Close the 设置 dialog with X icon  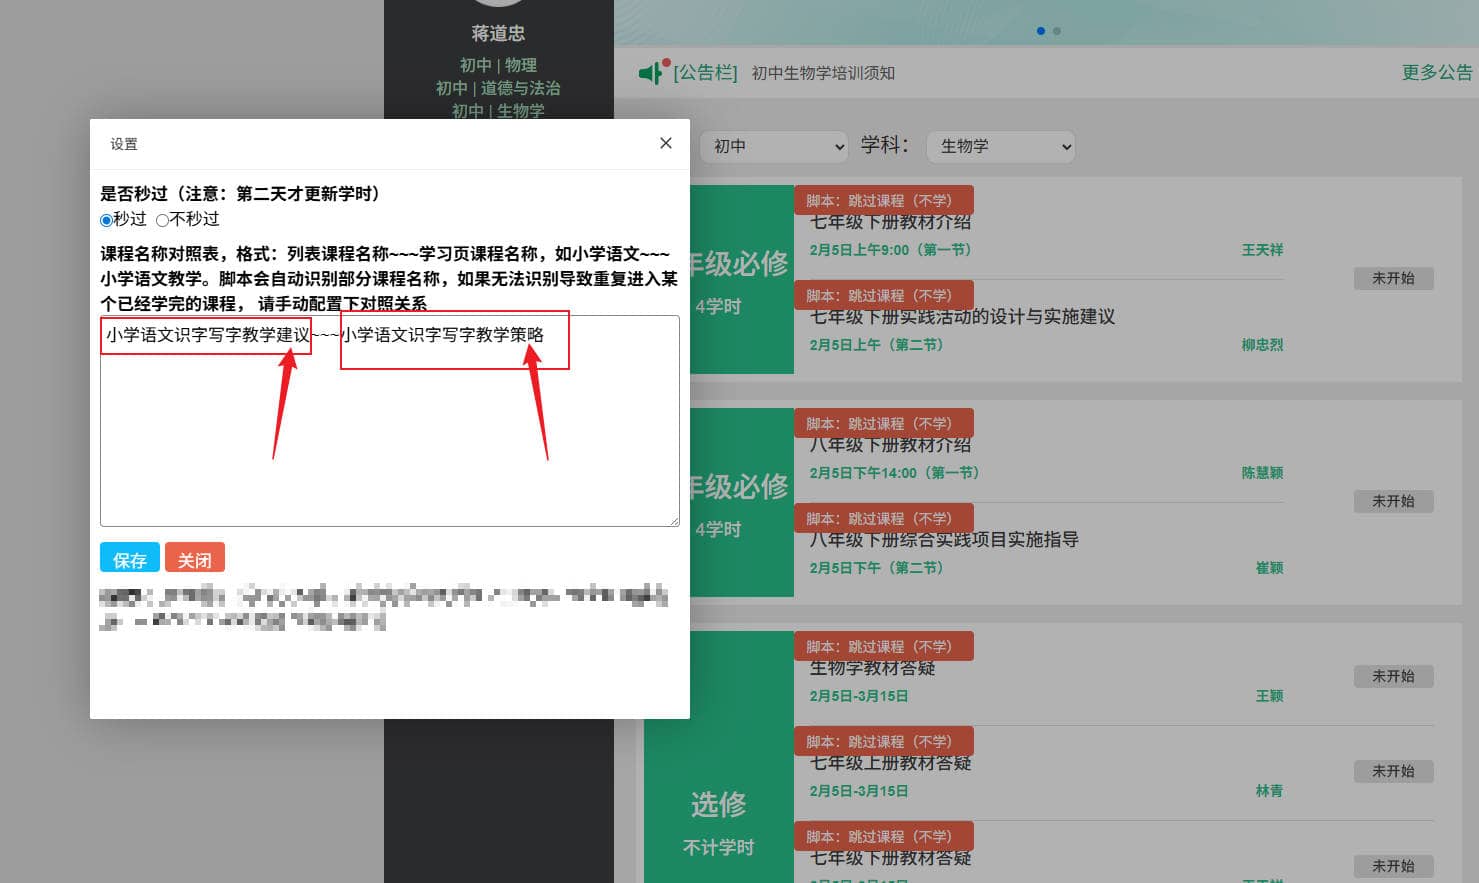coord(665,143)
